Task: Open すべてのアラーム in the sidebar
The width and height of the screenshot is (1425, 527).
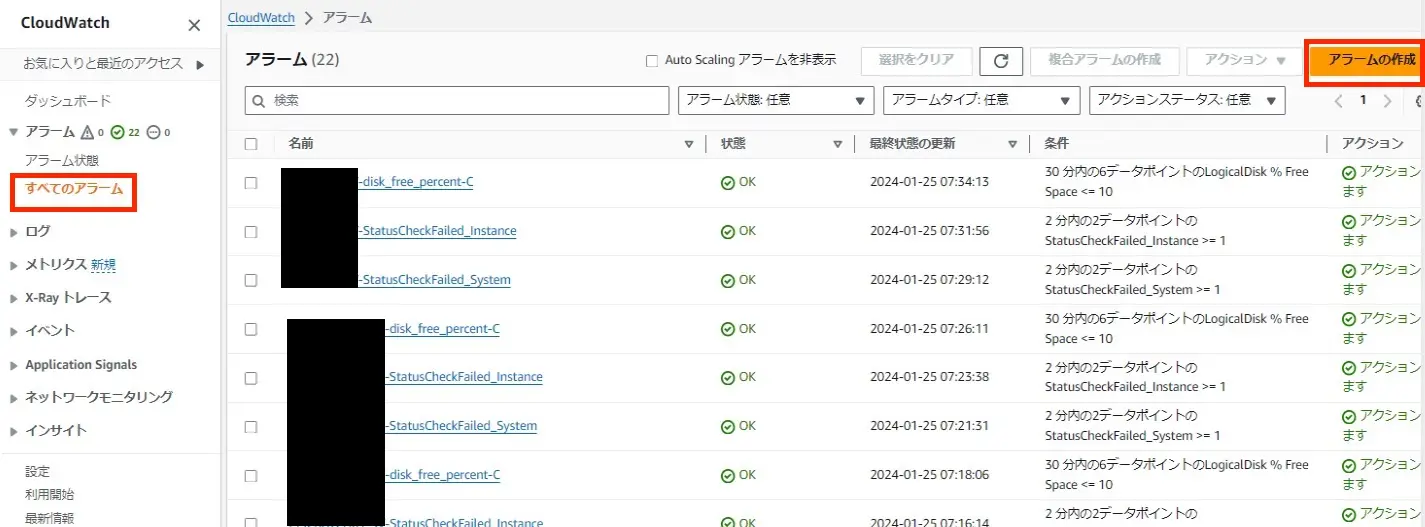Action: point(74,189)
